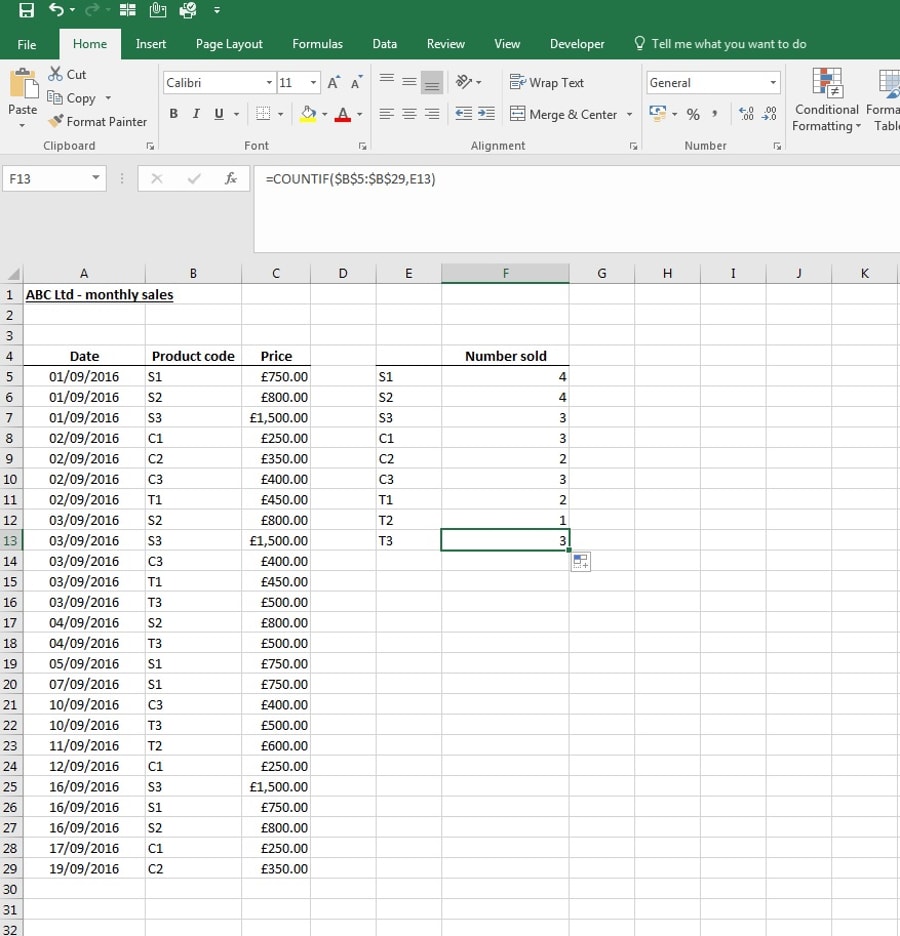Center text horizontally in cell
This screenshot has height=936, width=900.
(x=409, y=114)
